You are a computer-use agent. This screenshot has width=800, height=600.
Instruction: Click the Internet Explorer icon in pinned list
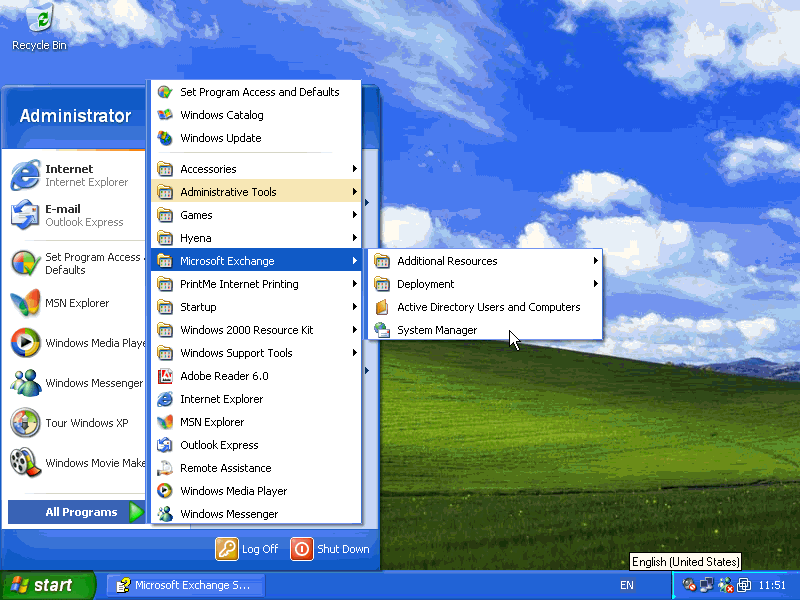24,175
